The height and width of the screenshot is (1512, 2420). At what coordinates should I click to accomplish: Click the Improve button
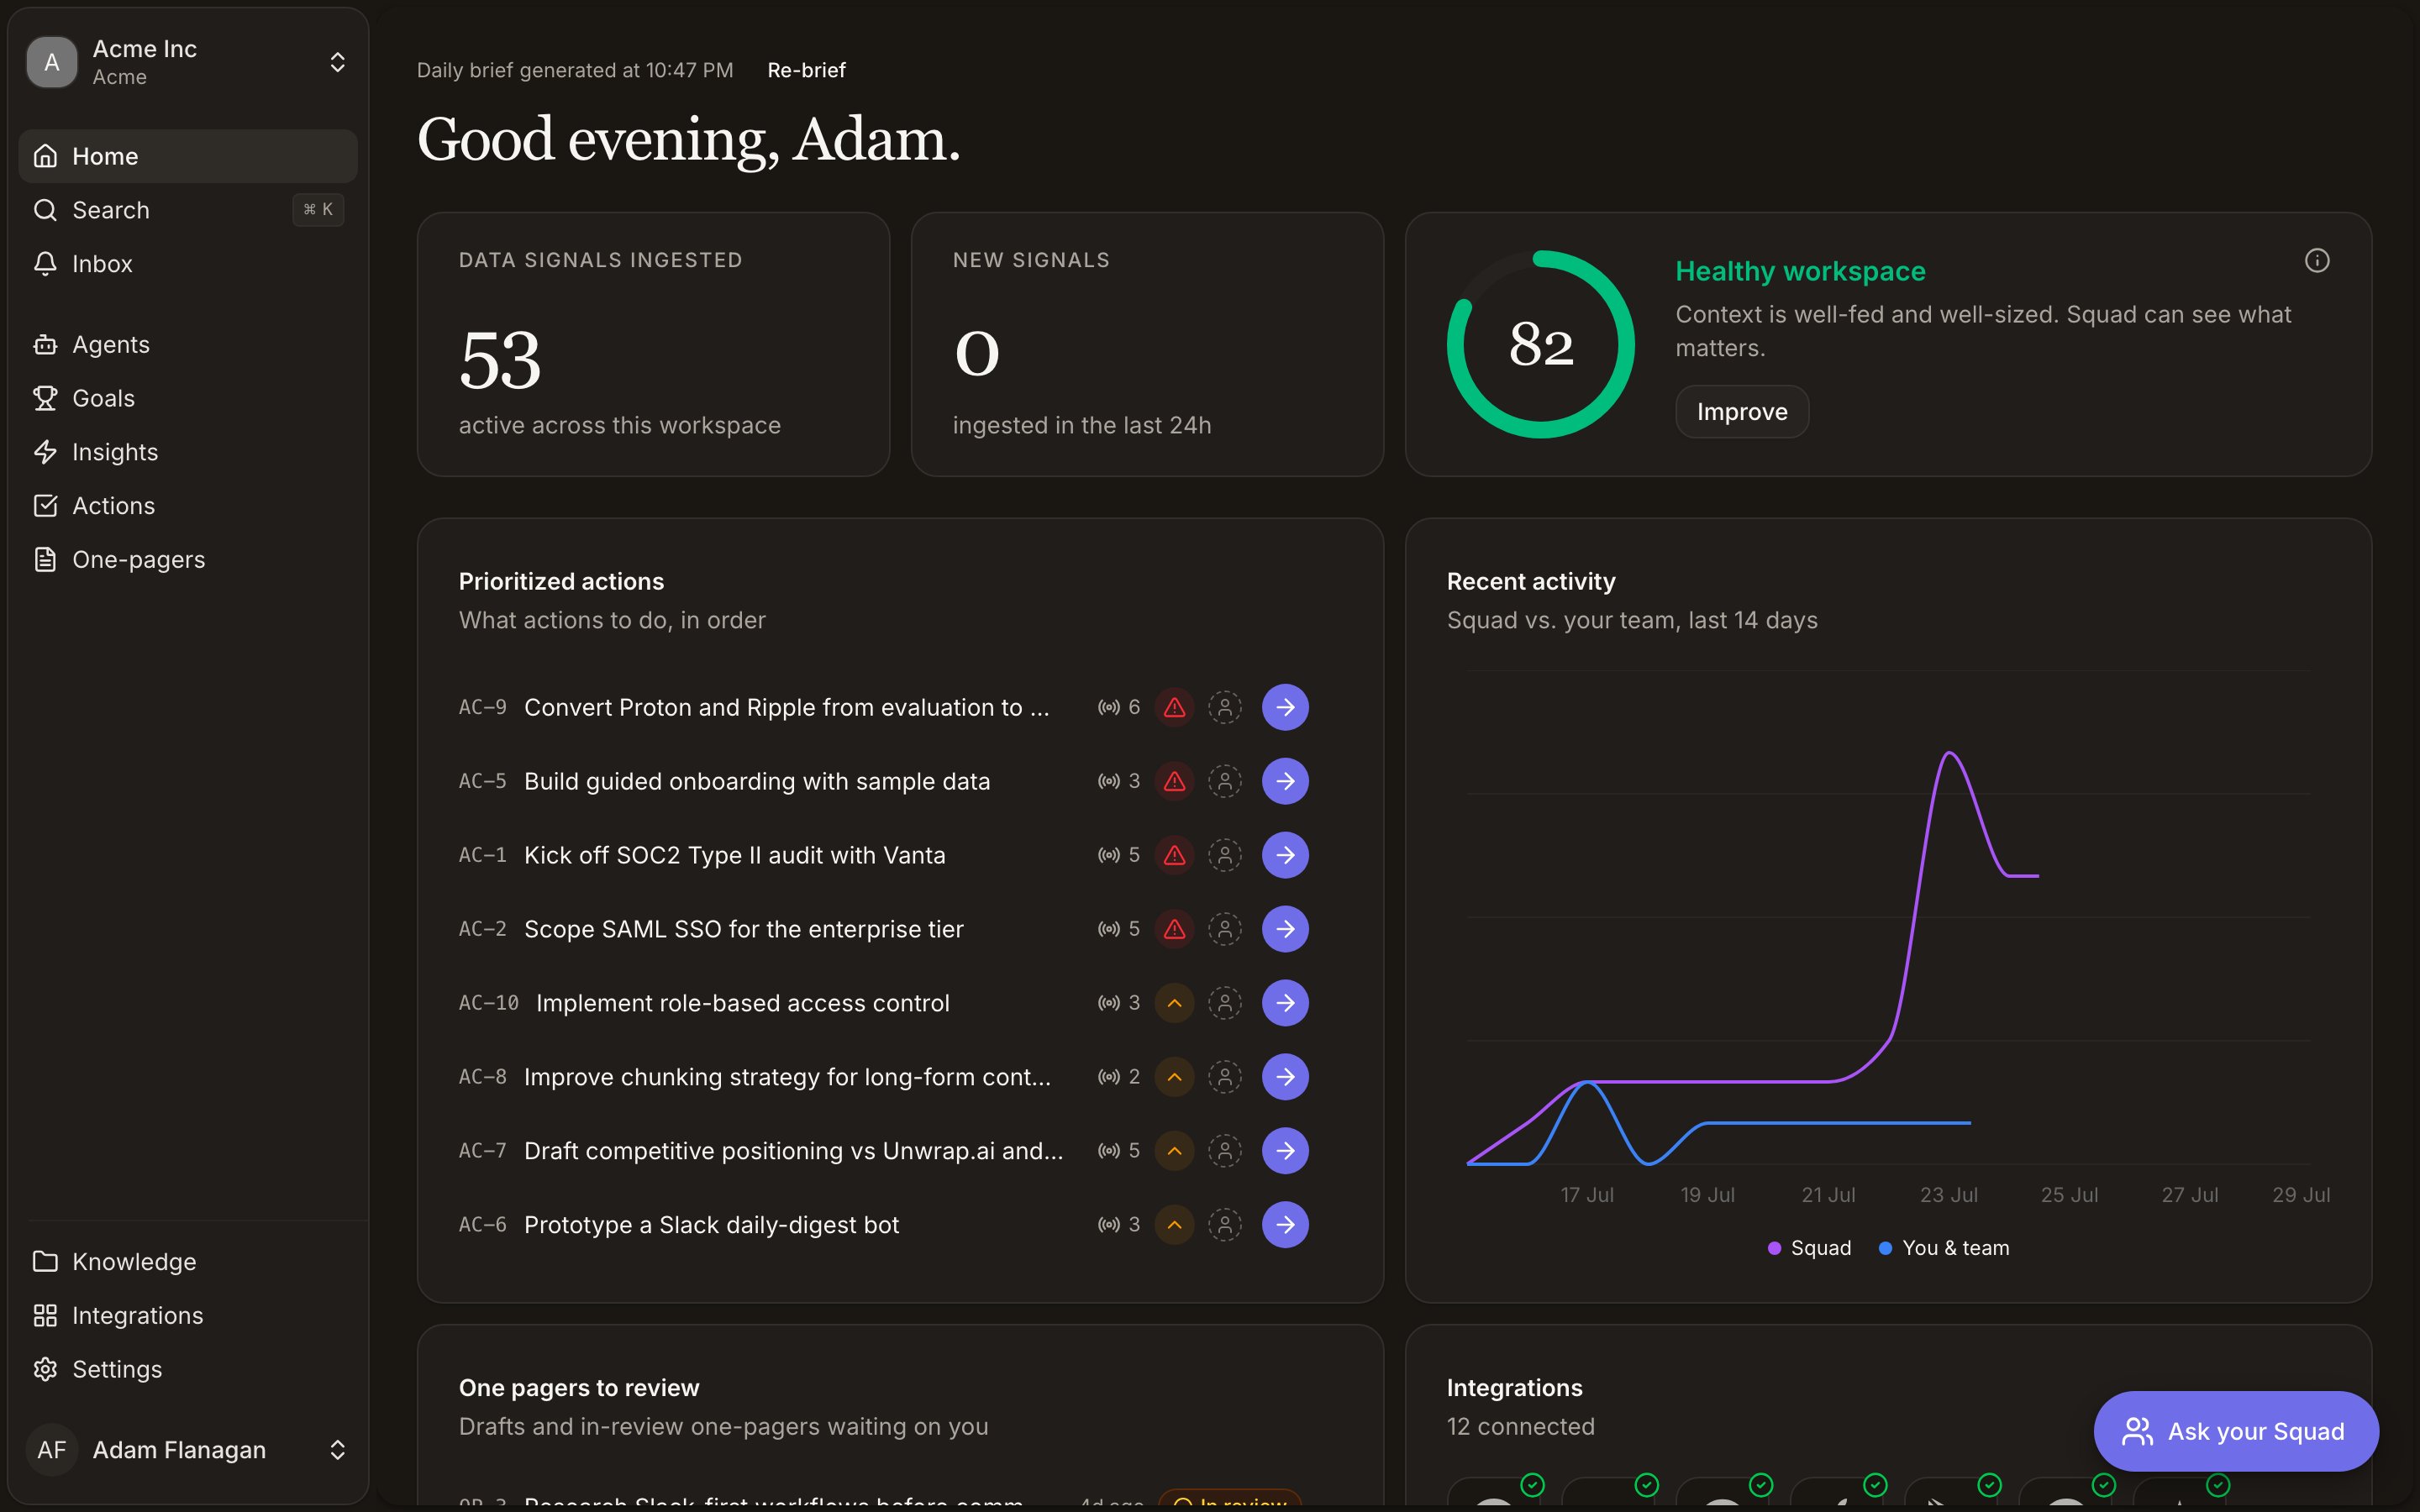(1742, 411)
